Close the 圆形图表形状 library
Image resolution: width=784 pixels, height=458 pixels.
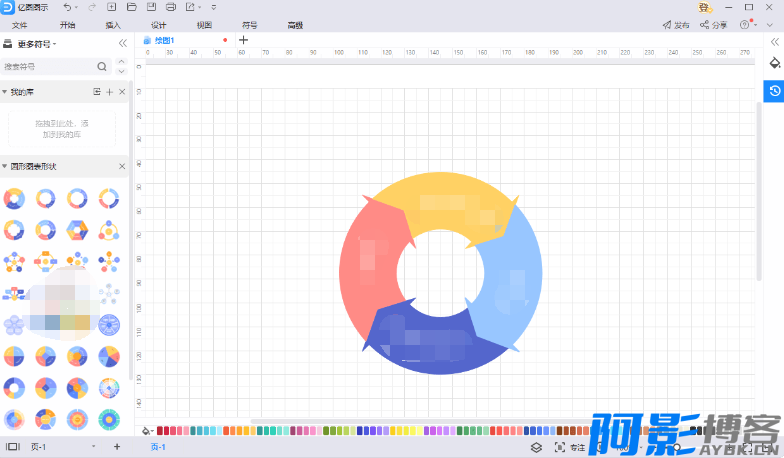(122, 166)
